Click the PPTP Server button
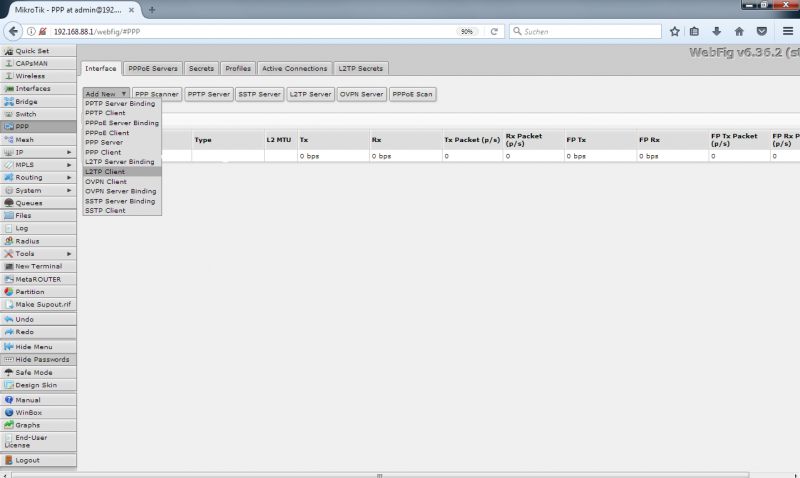This screenshot has height=478, width=800. coord(208,94)
